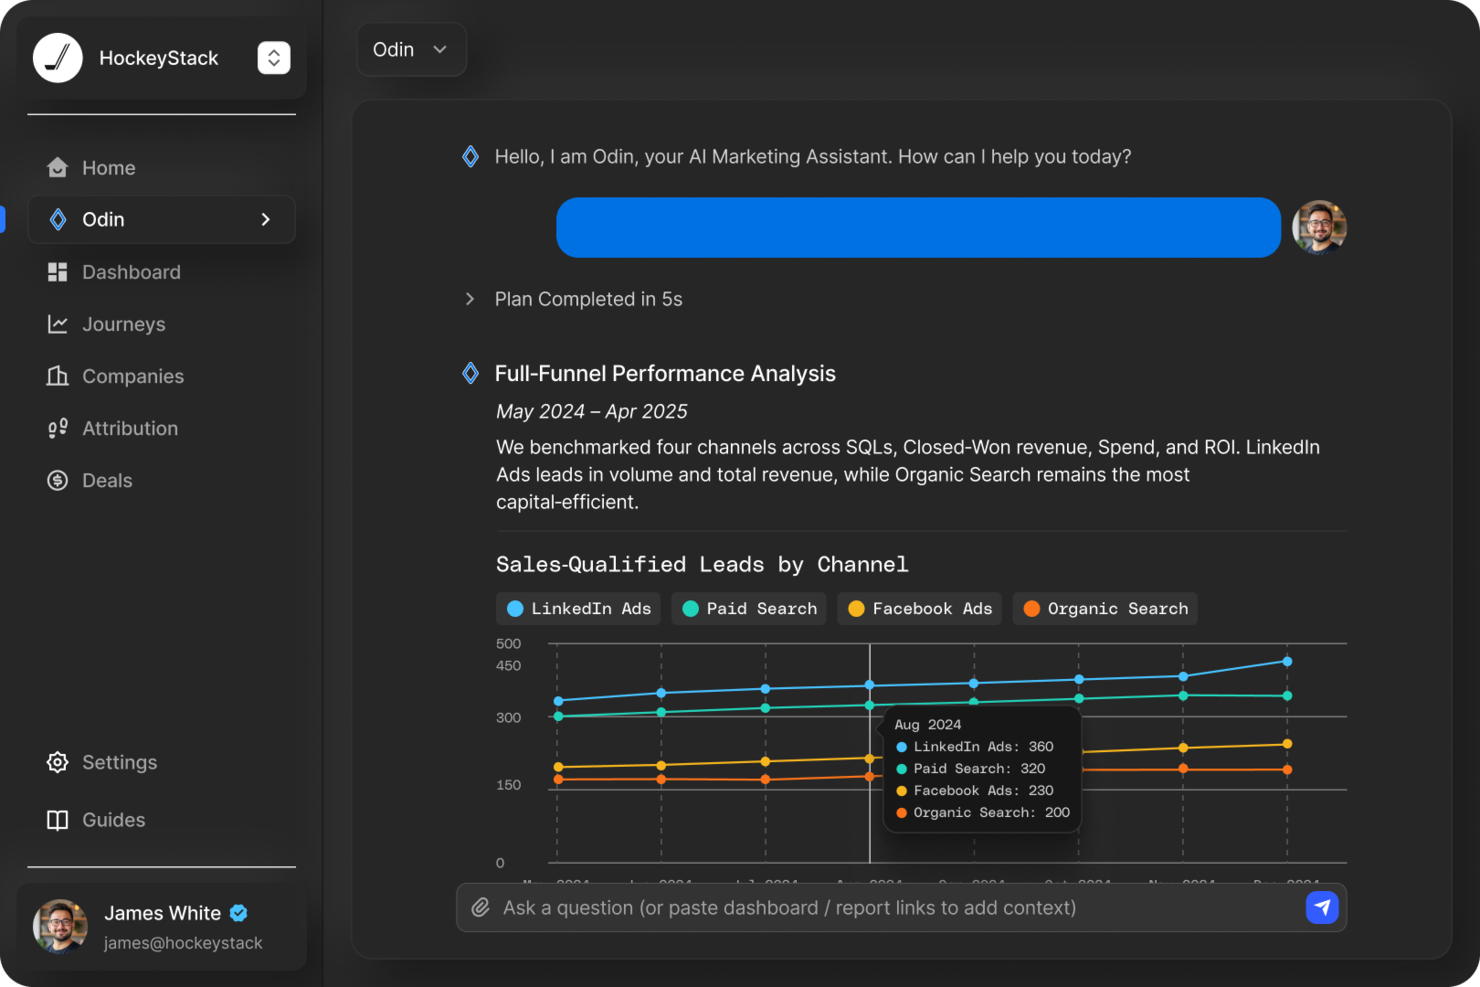Select the Attribution icon
The height and width of the screenshot is (987, 1480).
pyautogui.click(x=57, y=428)
